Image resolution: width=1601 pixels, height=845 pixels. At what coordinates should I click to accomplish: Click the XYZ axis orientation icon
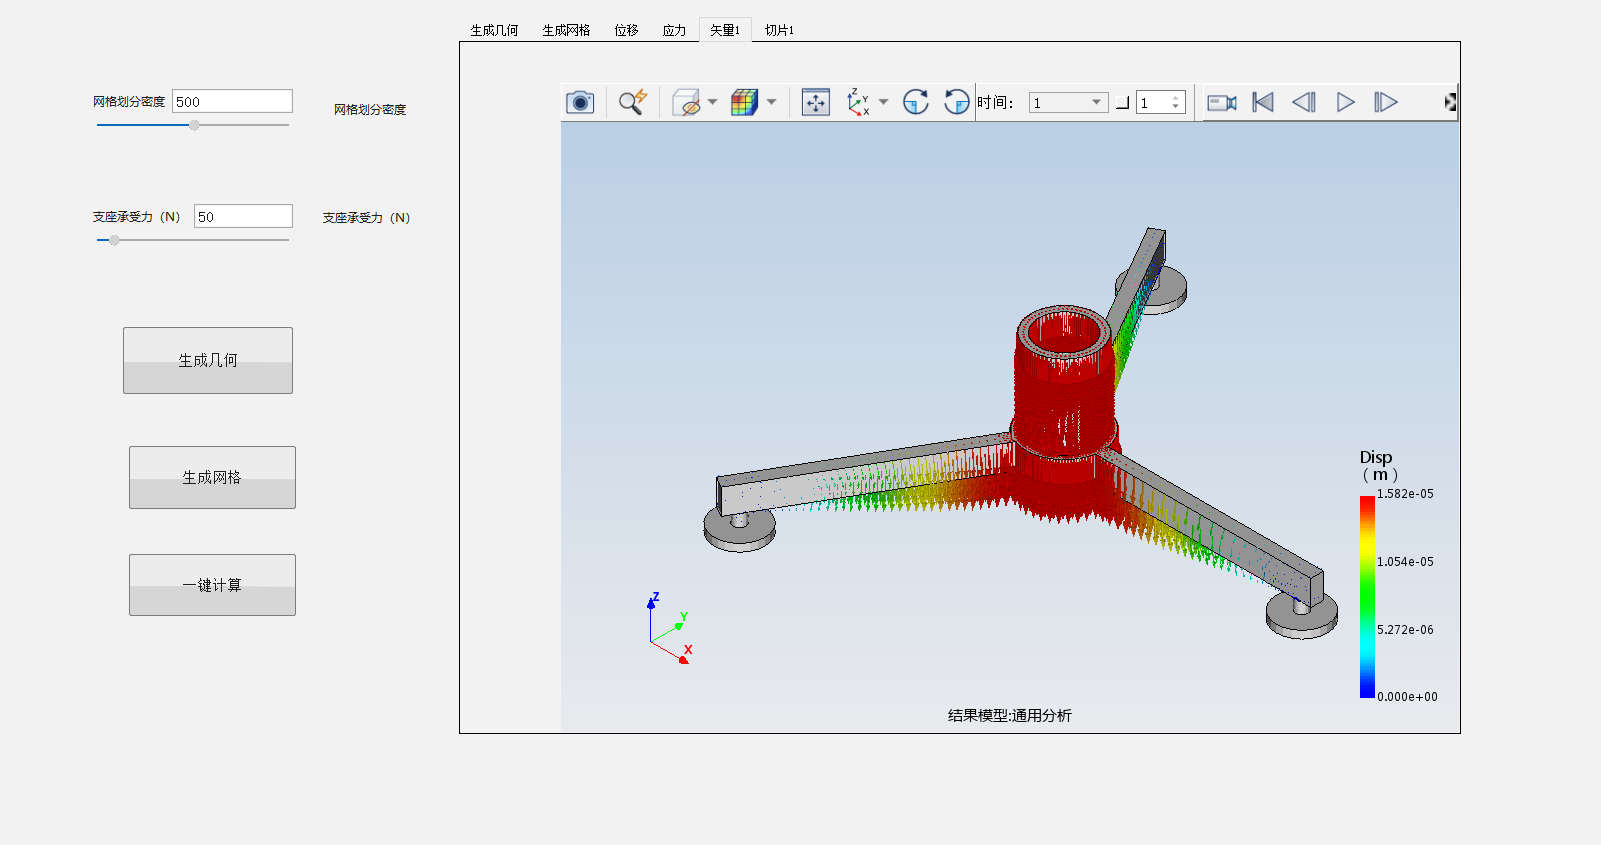tap(858, 102)
